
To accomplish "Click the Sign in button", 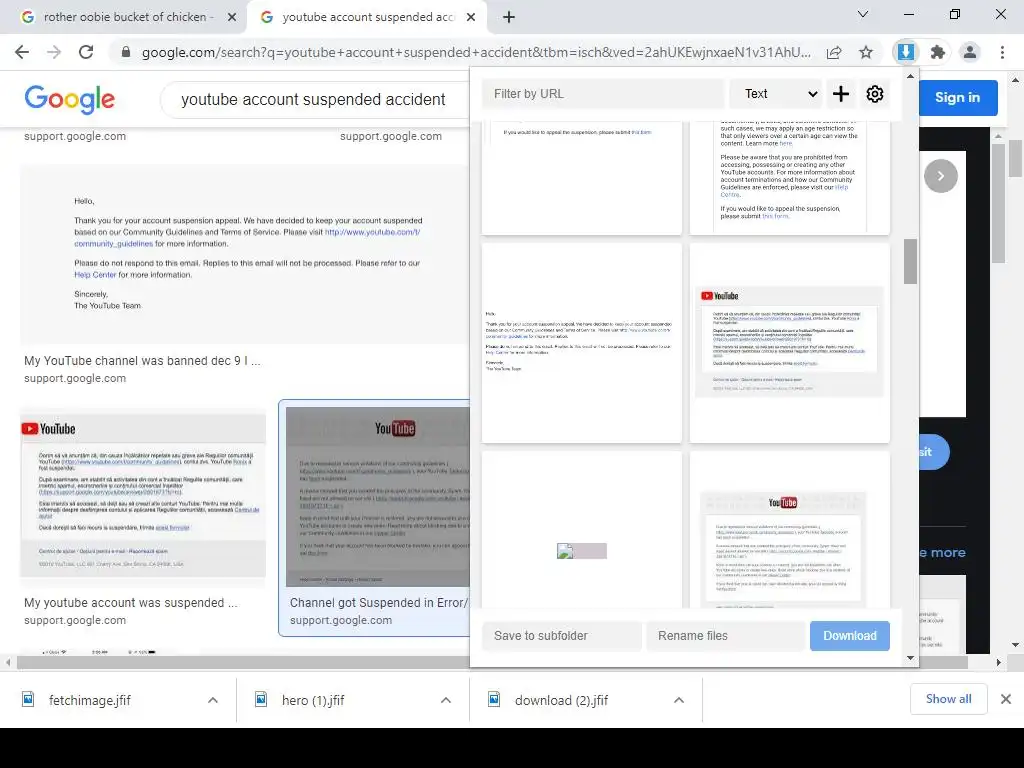I will coord(957,97).
